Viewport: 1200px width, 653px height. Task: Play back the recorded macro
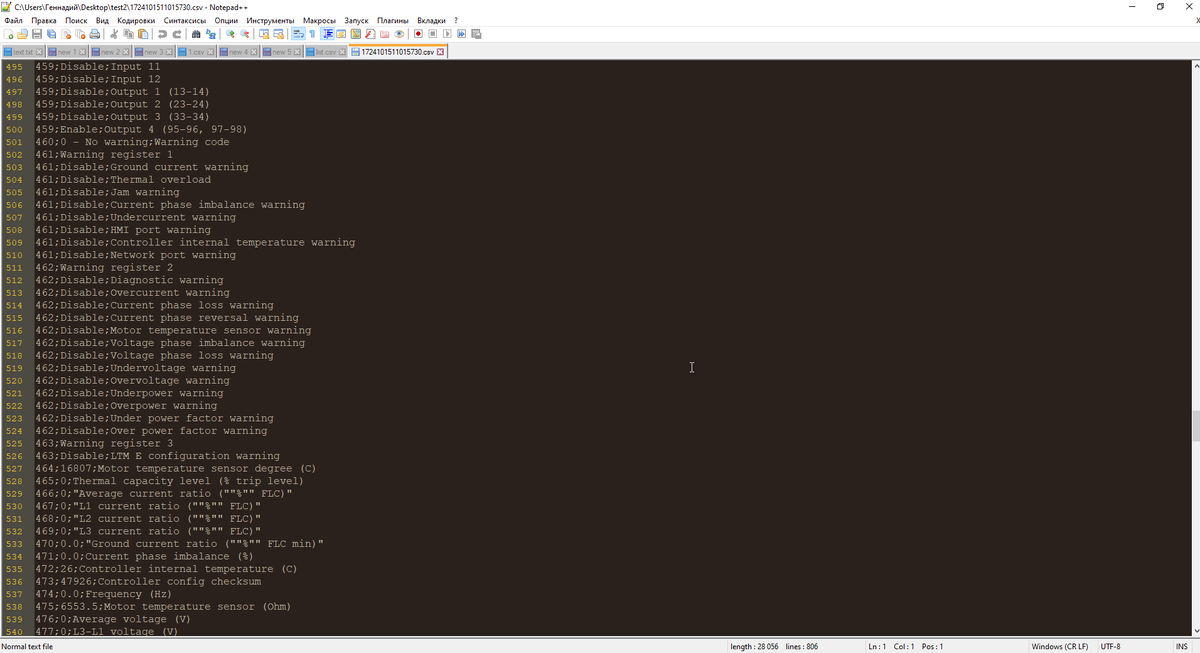click(447, 33)
